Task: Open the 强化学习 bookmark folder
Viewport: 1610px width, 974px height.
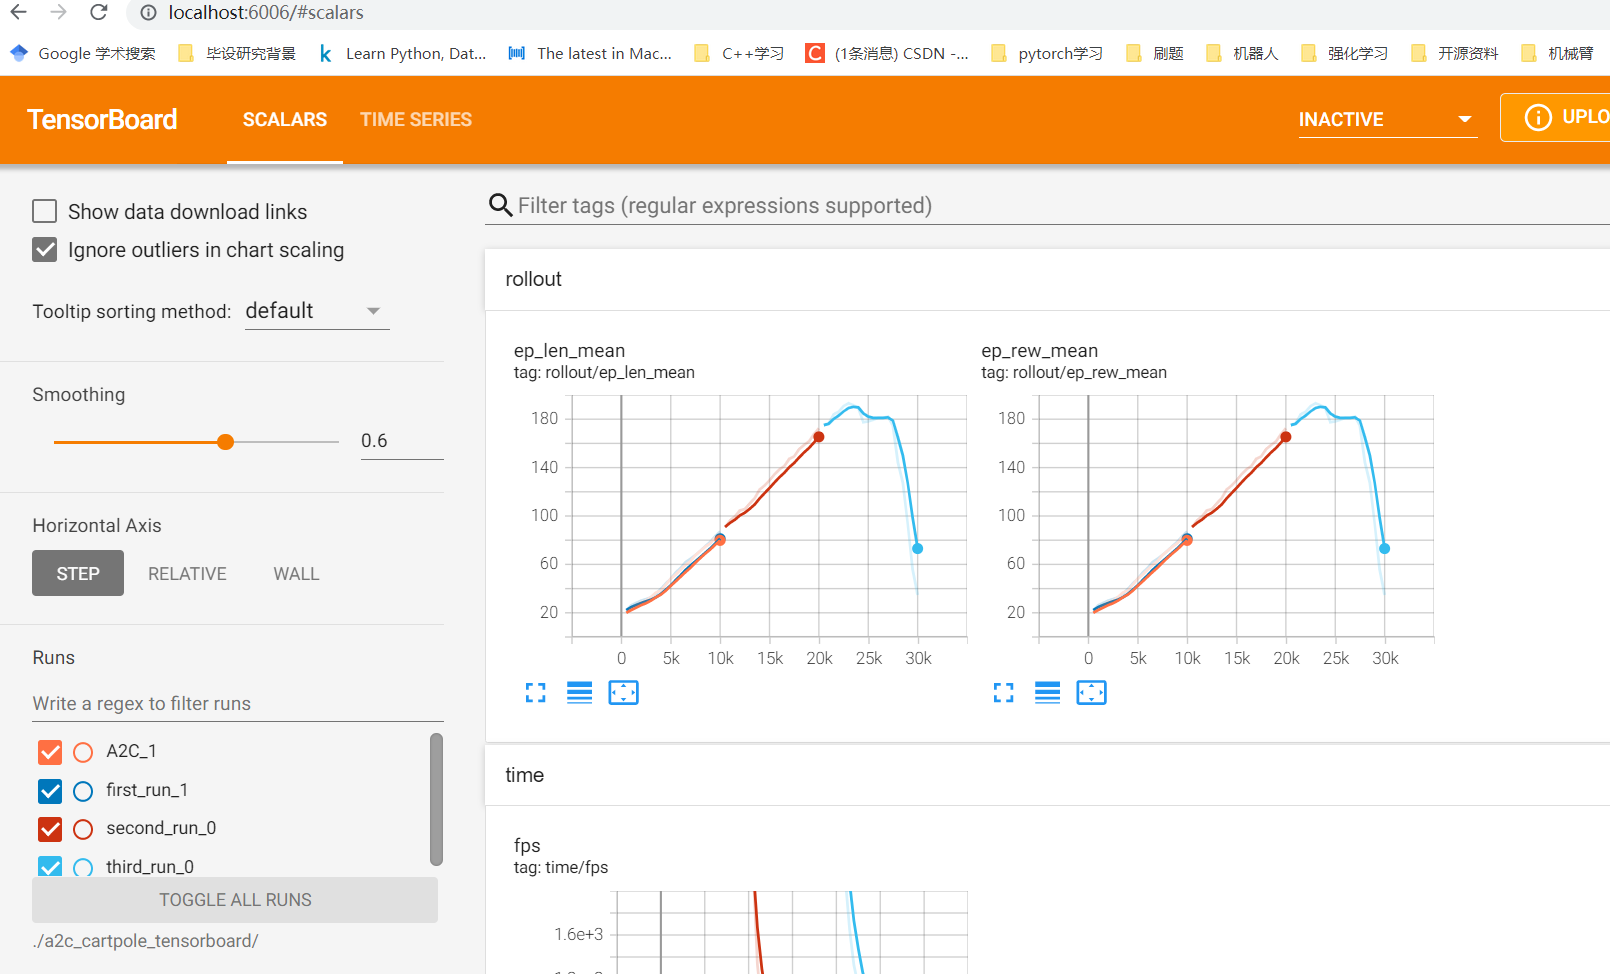Action: point(1345,53)
